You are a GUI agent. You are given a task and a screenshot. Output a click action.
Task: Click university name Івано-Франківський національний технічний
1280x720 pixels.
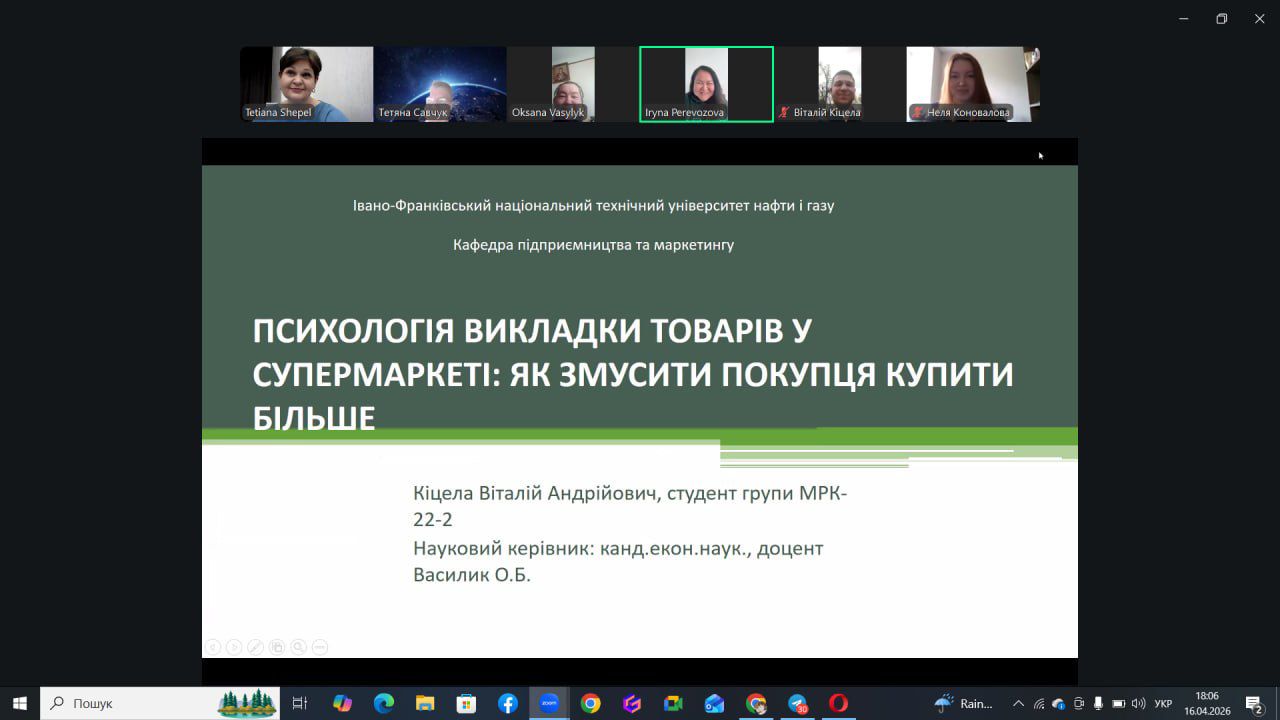pos(593,205)
